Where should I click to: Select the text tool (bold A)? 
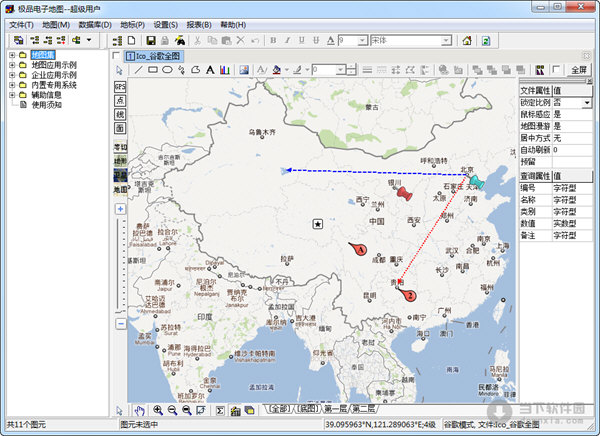210,70
